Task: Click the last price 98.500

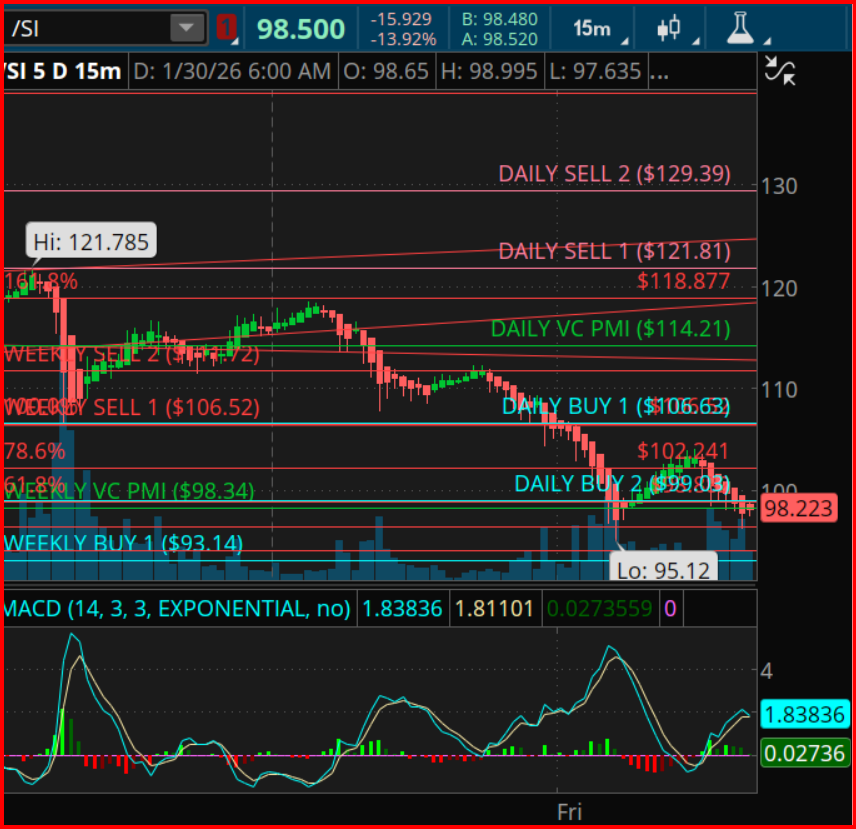Action: point(301,29)
